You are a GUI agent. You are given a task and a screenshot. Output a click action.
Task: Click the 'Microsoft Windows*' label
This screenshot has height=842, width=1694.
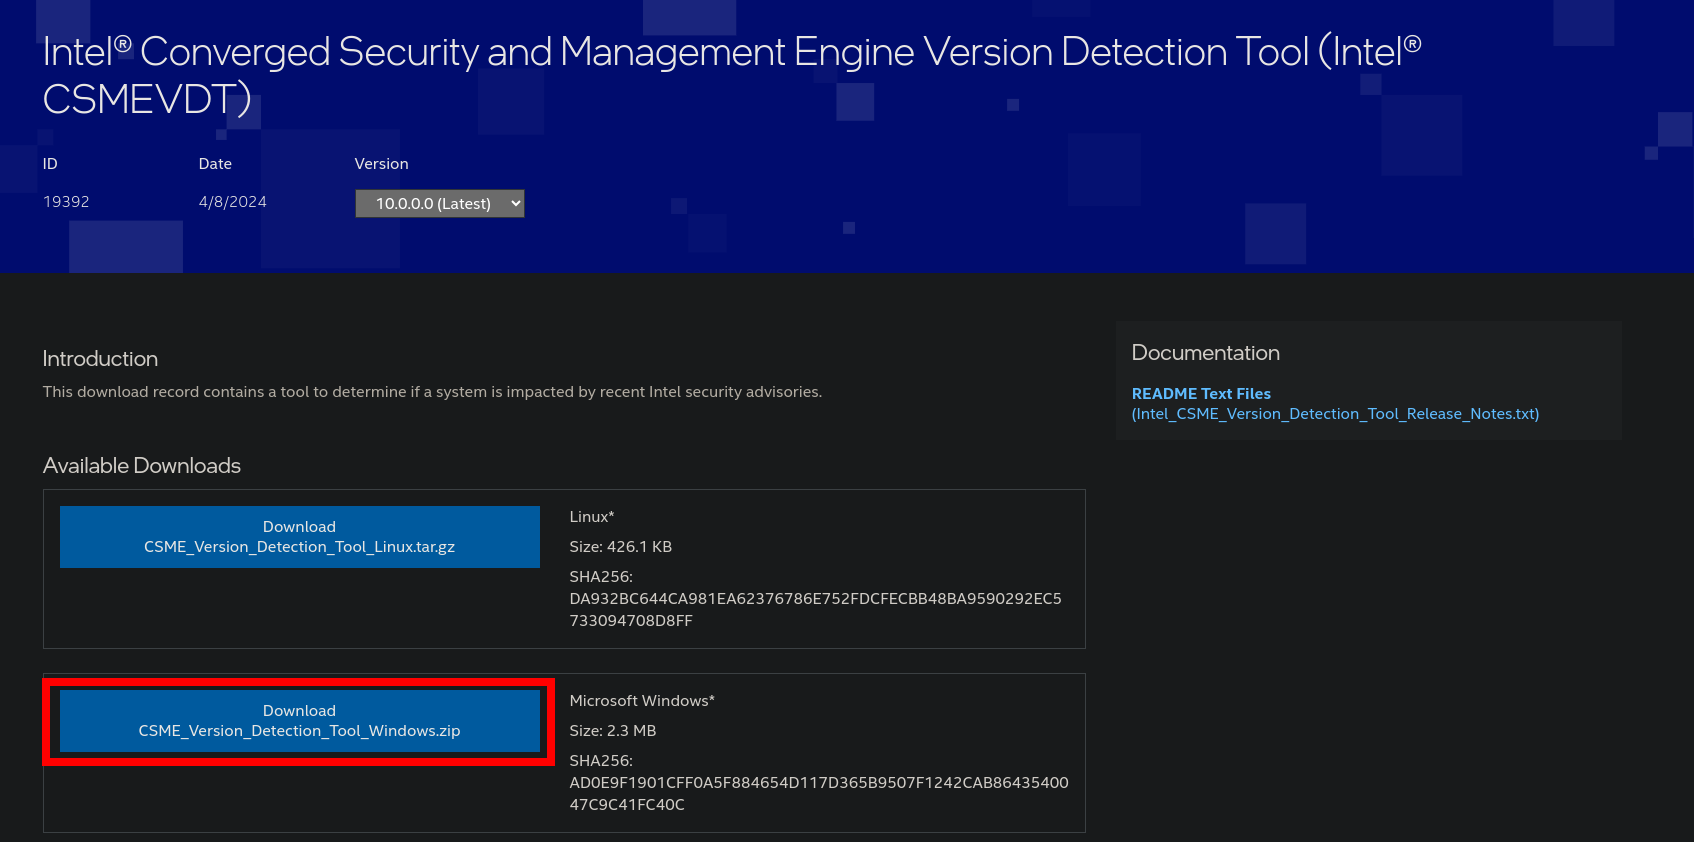click(642, 701)
